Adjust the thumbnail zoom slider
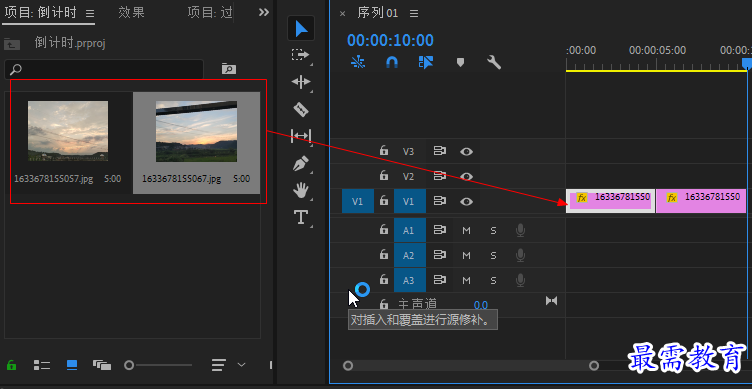The width and height of the screenshot is (752, 389). pos(129,365)
